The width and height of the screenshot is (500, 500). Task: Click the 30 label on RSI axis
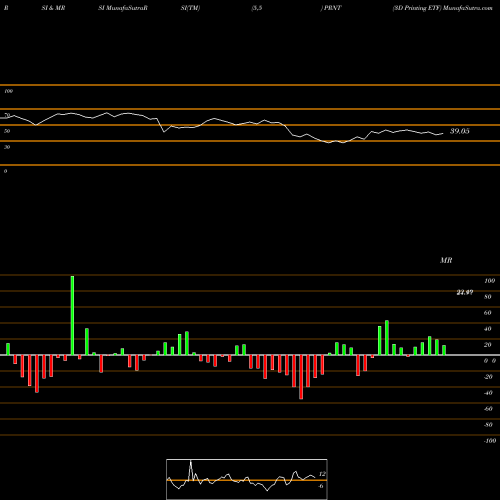pos(7,147)
